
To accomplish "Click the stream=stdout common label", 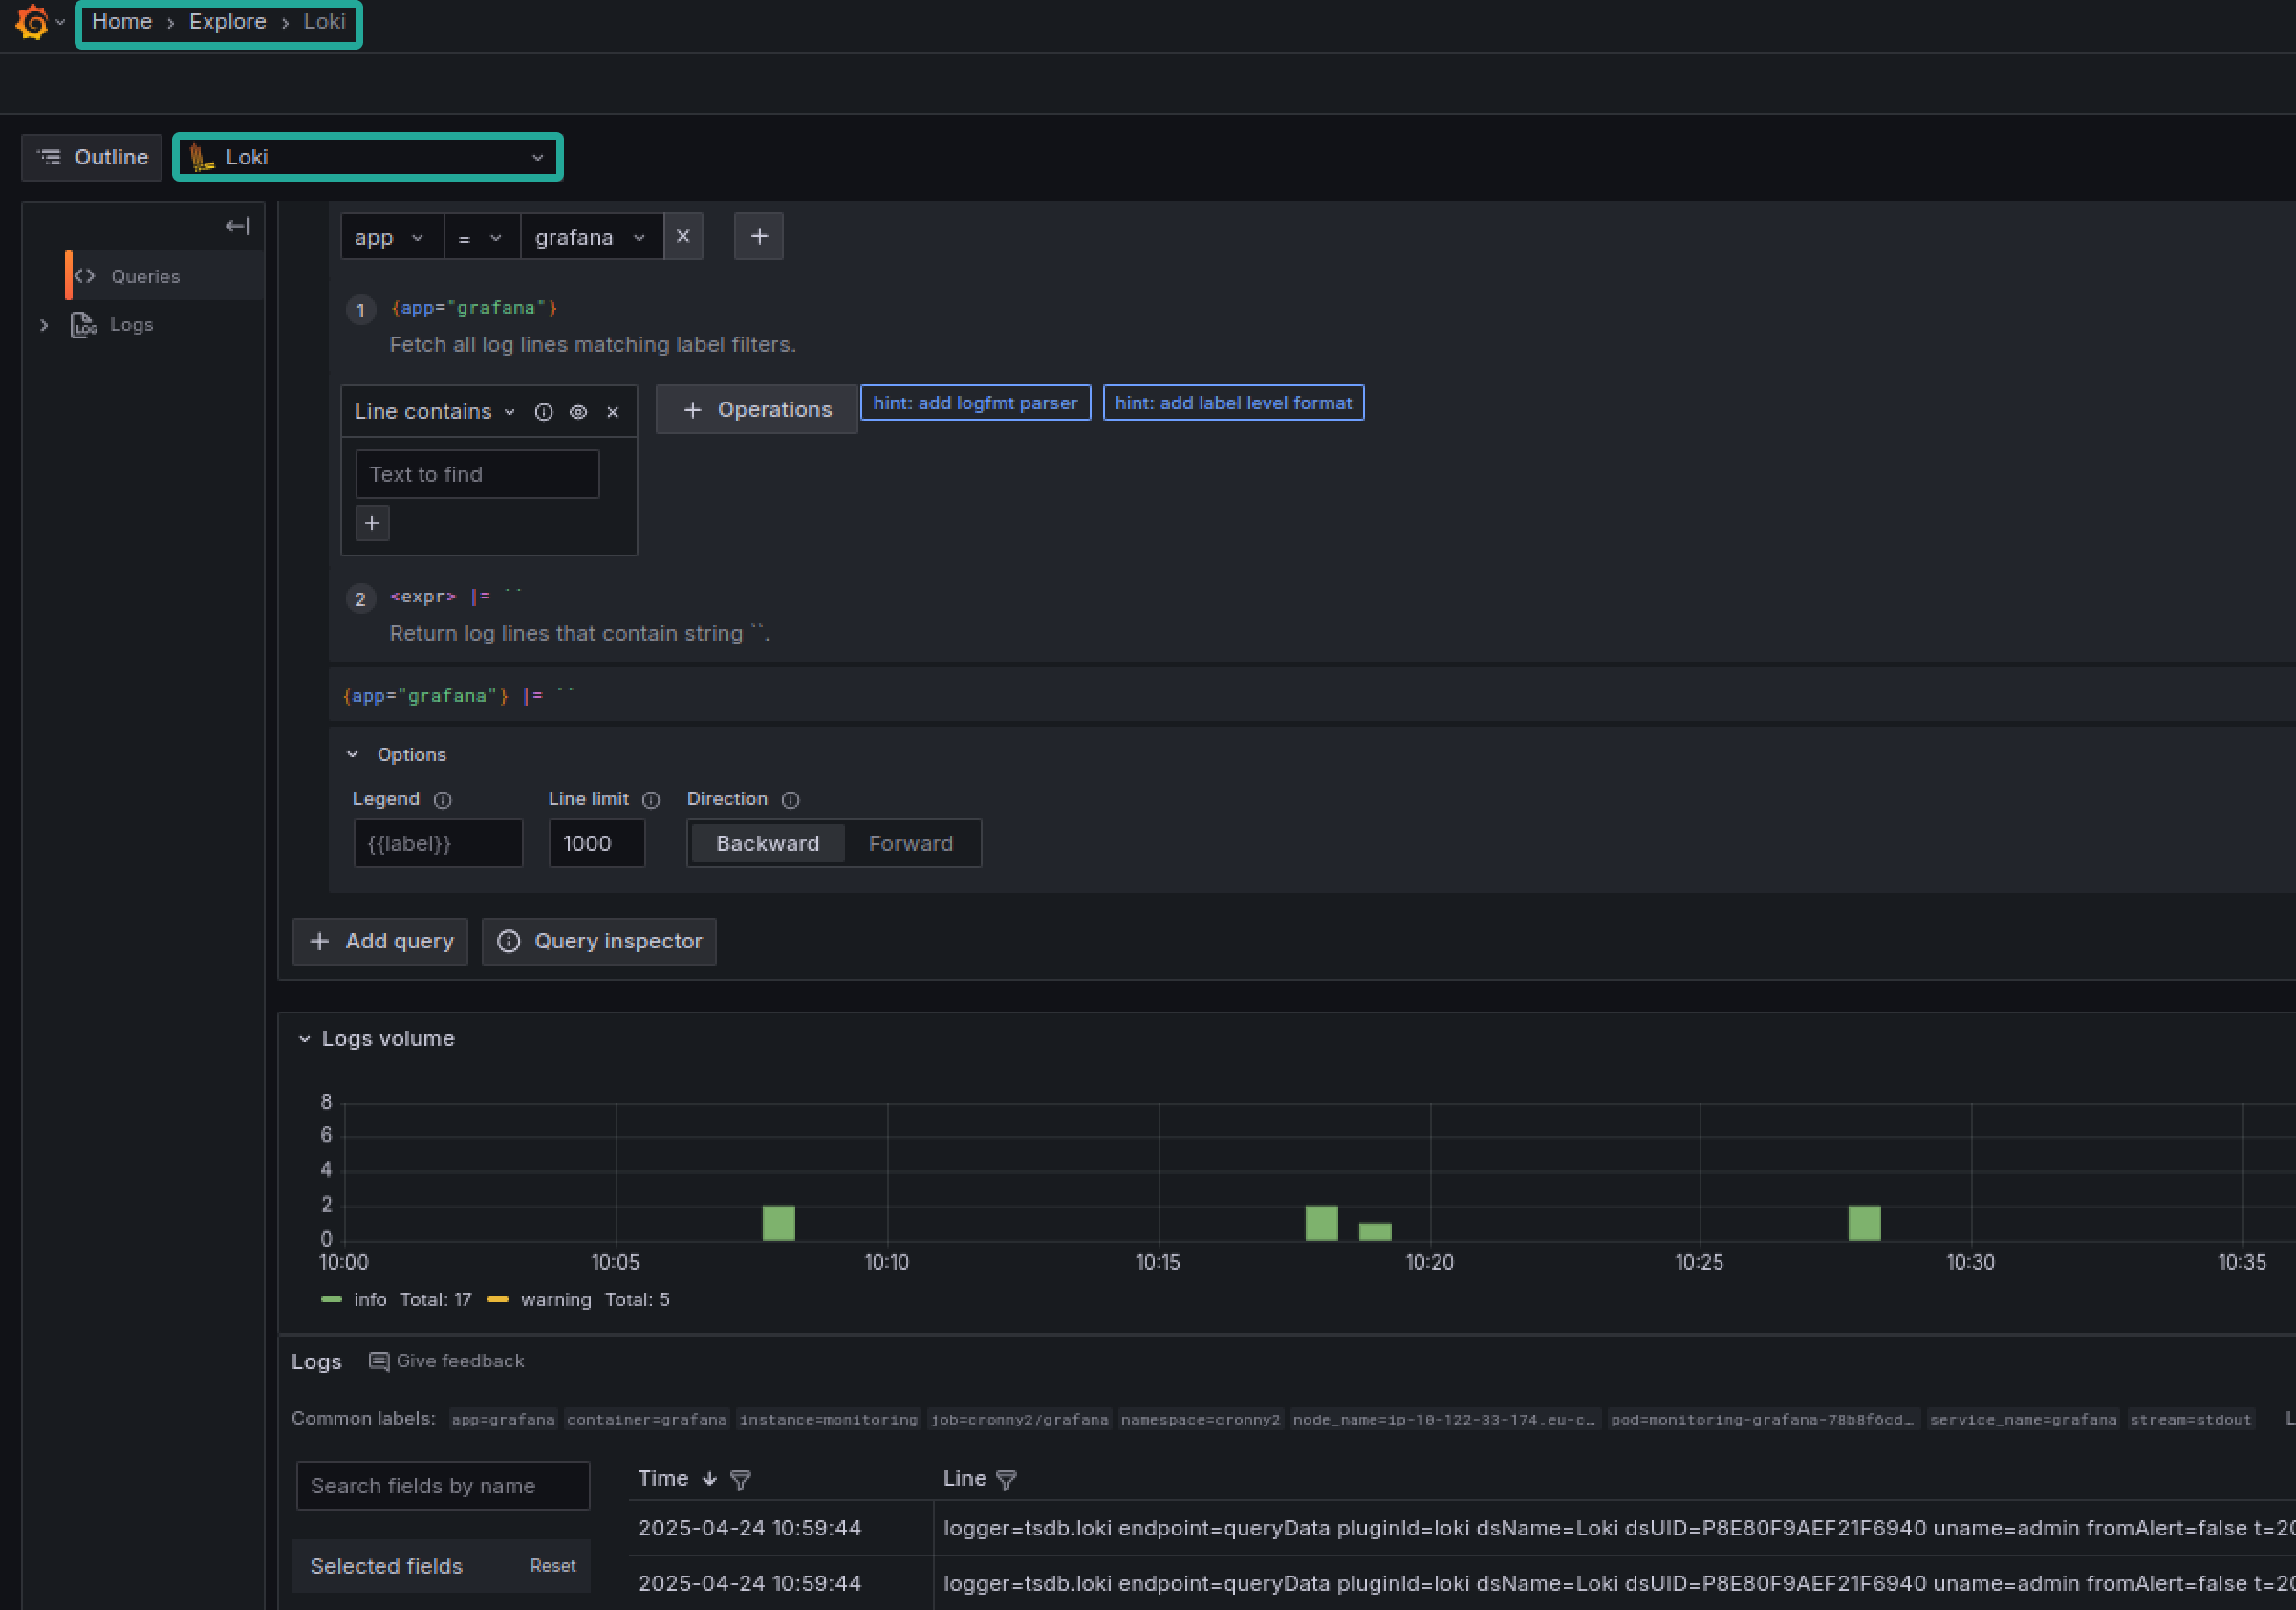I will tap(2190, 1419).
